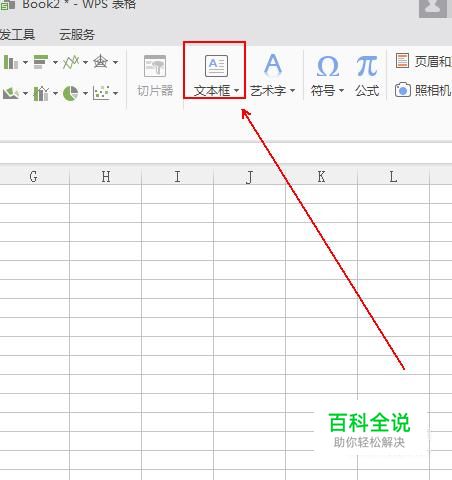Click the 艺术字 WordArt icon
Screen dimensions: 452x480
pos(273,64)
